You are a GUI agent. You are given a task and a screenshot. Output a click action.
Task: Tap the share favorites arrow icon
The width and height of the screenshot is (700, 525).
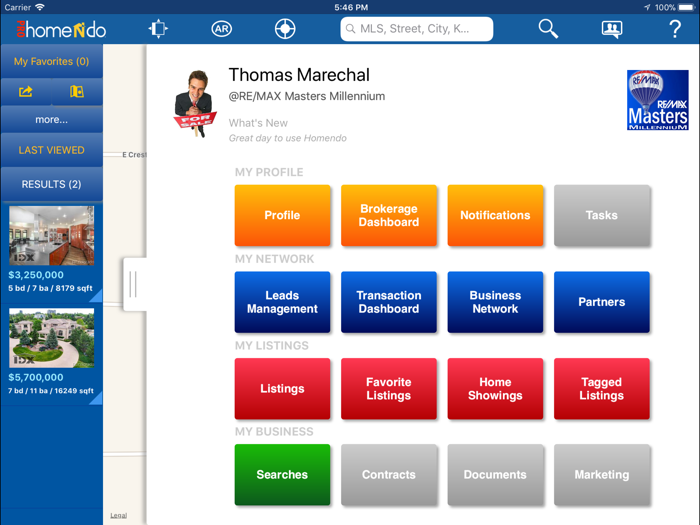tap(26, 92)
